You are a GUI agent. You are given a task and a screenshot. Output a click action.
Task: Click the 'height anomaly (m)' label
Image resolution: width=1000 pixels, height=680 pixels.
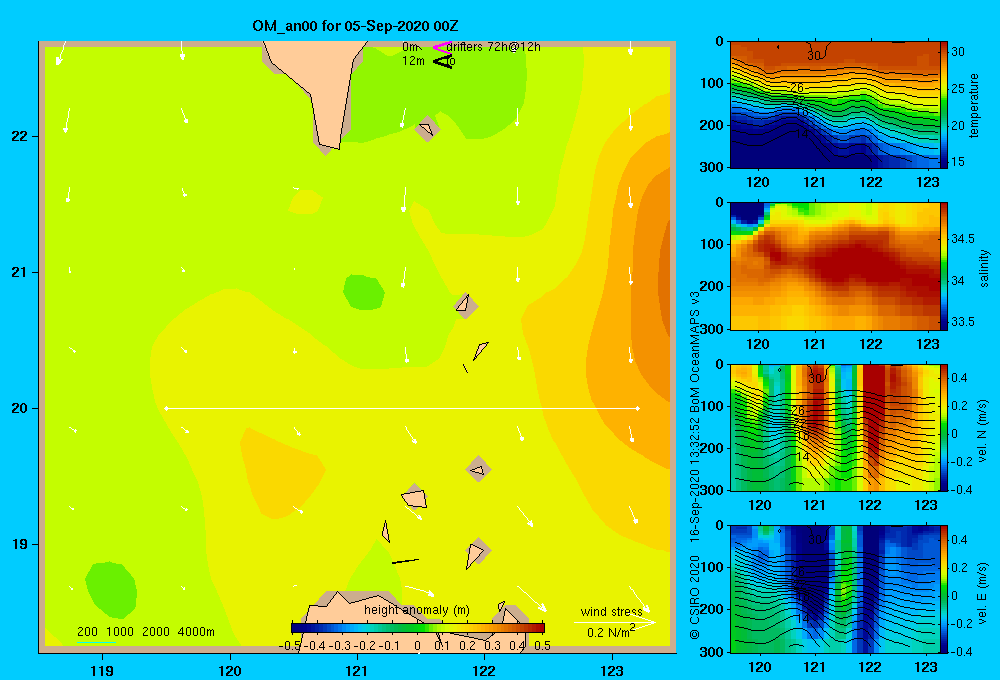click(x=416, y=610)
